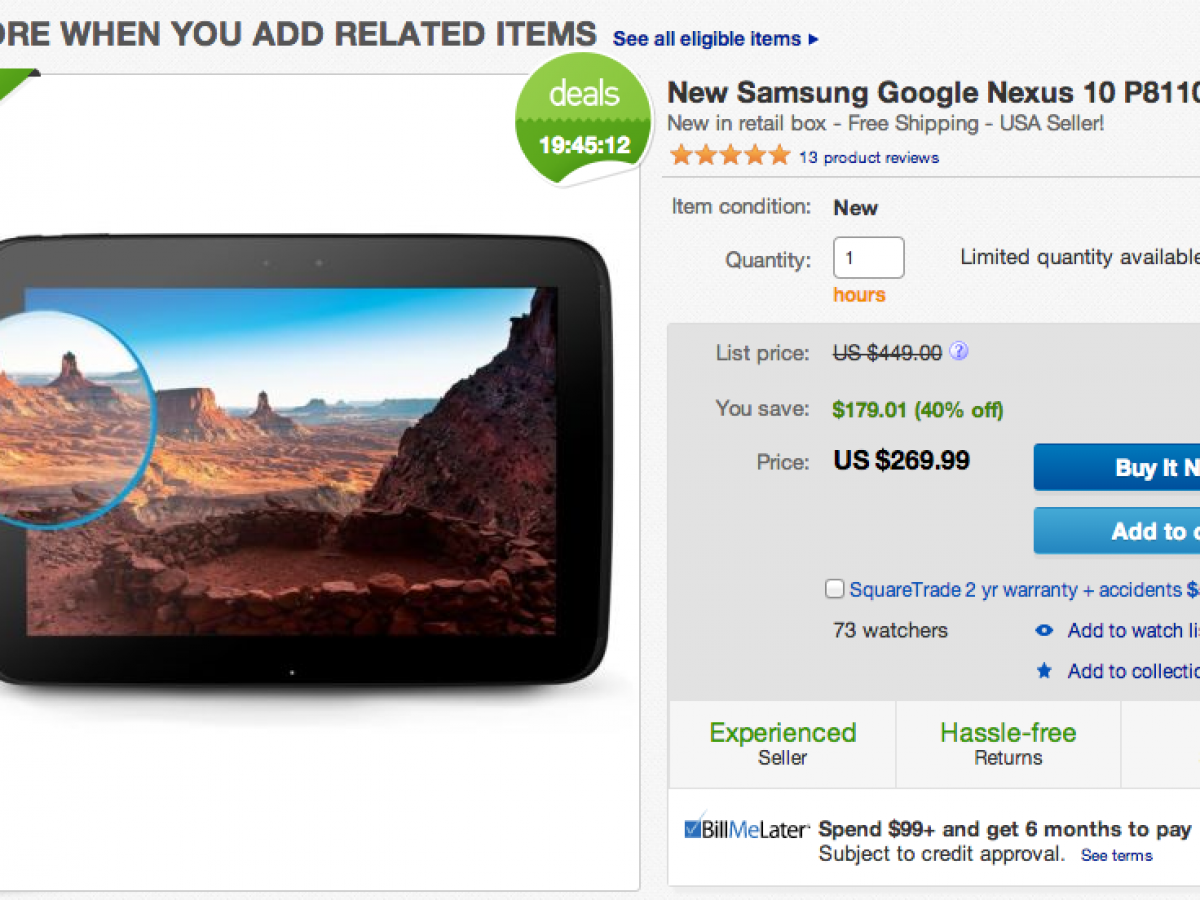The width and height of the screenshot is (1200, 900).
Task: Click the arrow after See all eligible items
Action: pyautogui.click(x=813, y=40)
